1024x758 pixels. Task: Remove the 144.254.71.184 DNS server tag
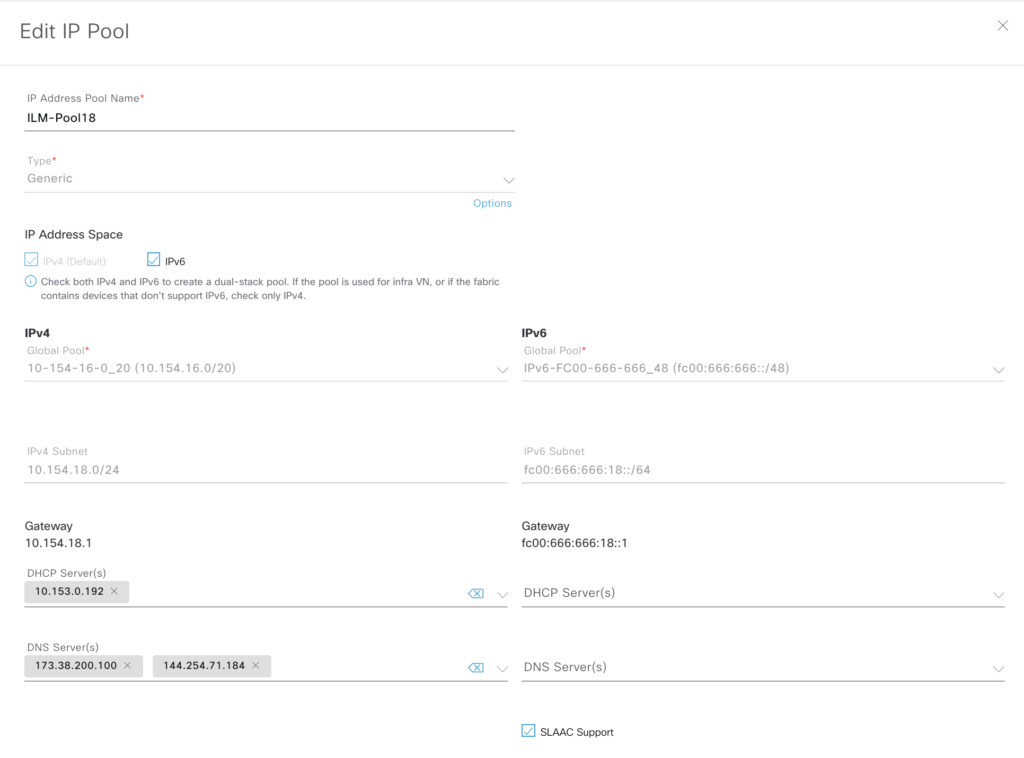click(x=255, y=666)
